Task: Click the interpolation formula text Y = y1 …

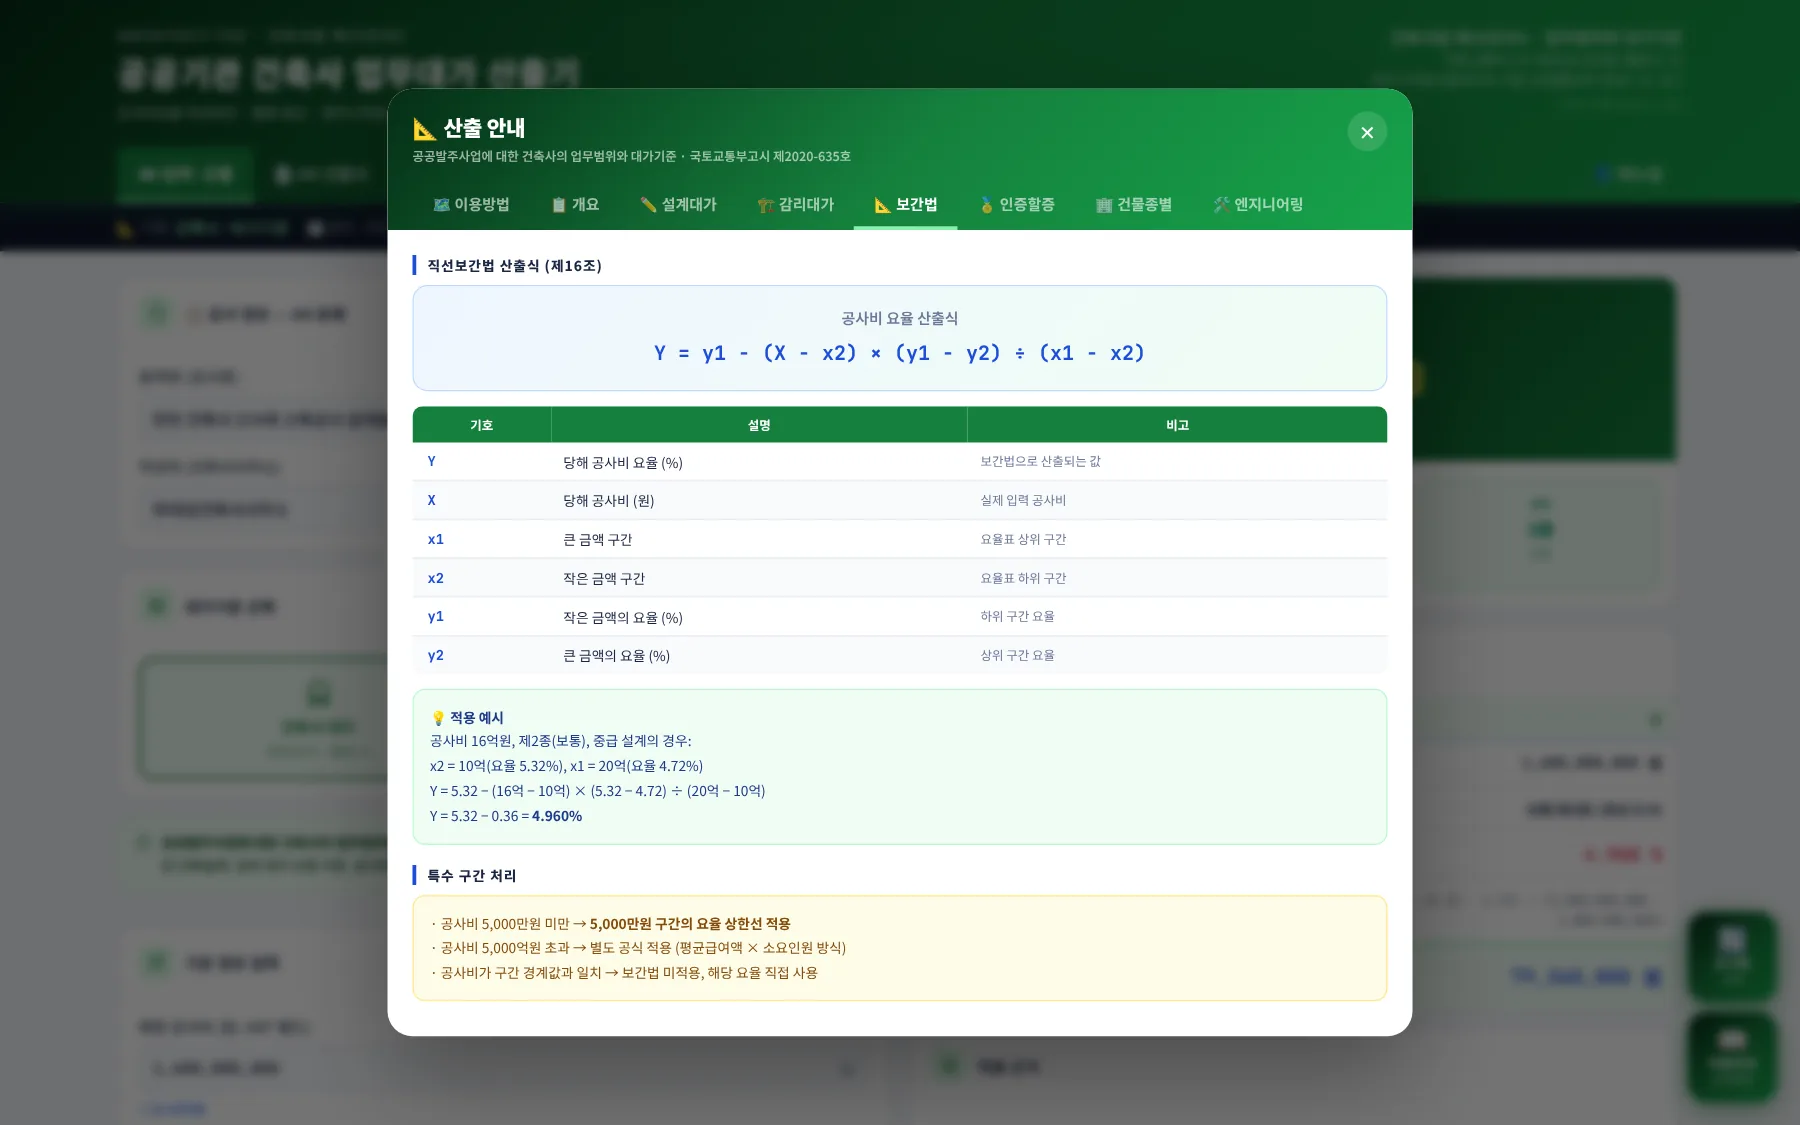Action: click(899, 353)
